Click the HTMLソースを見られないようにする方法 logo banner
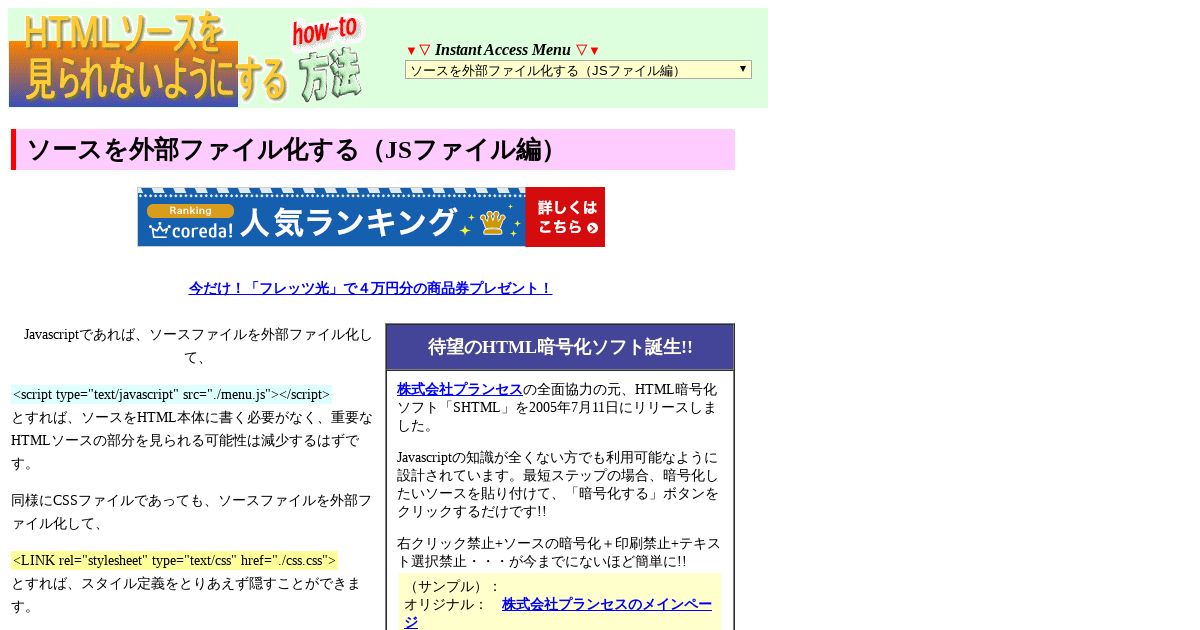1200x630 pixels. pyautogui.click(x=188, y=59)
